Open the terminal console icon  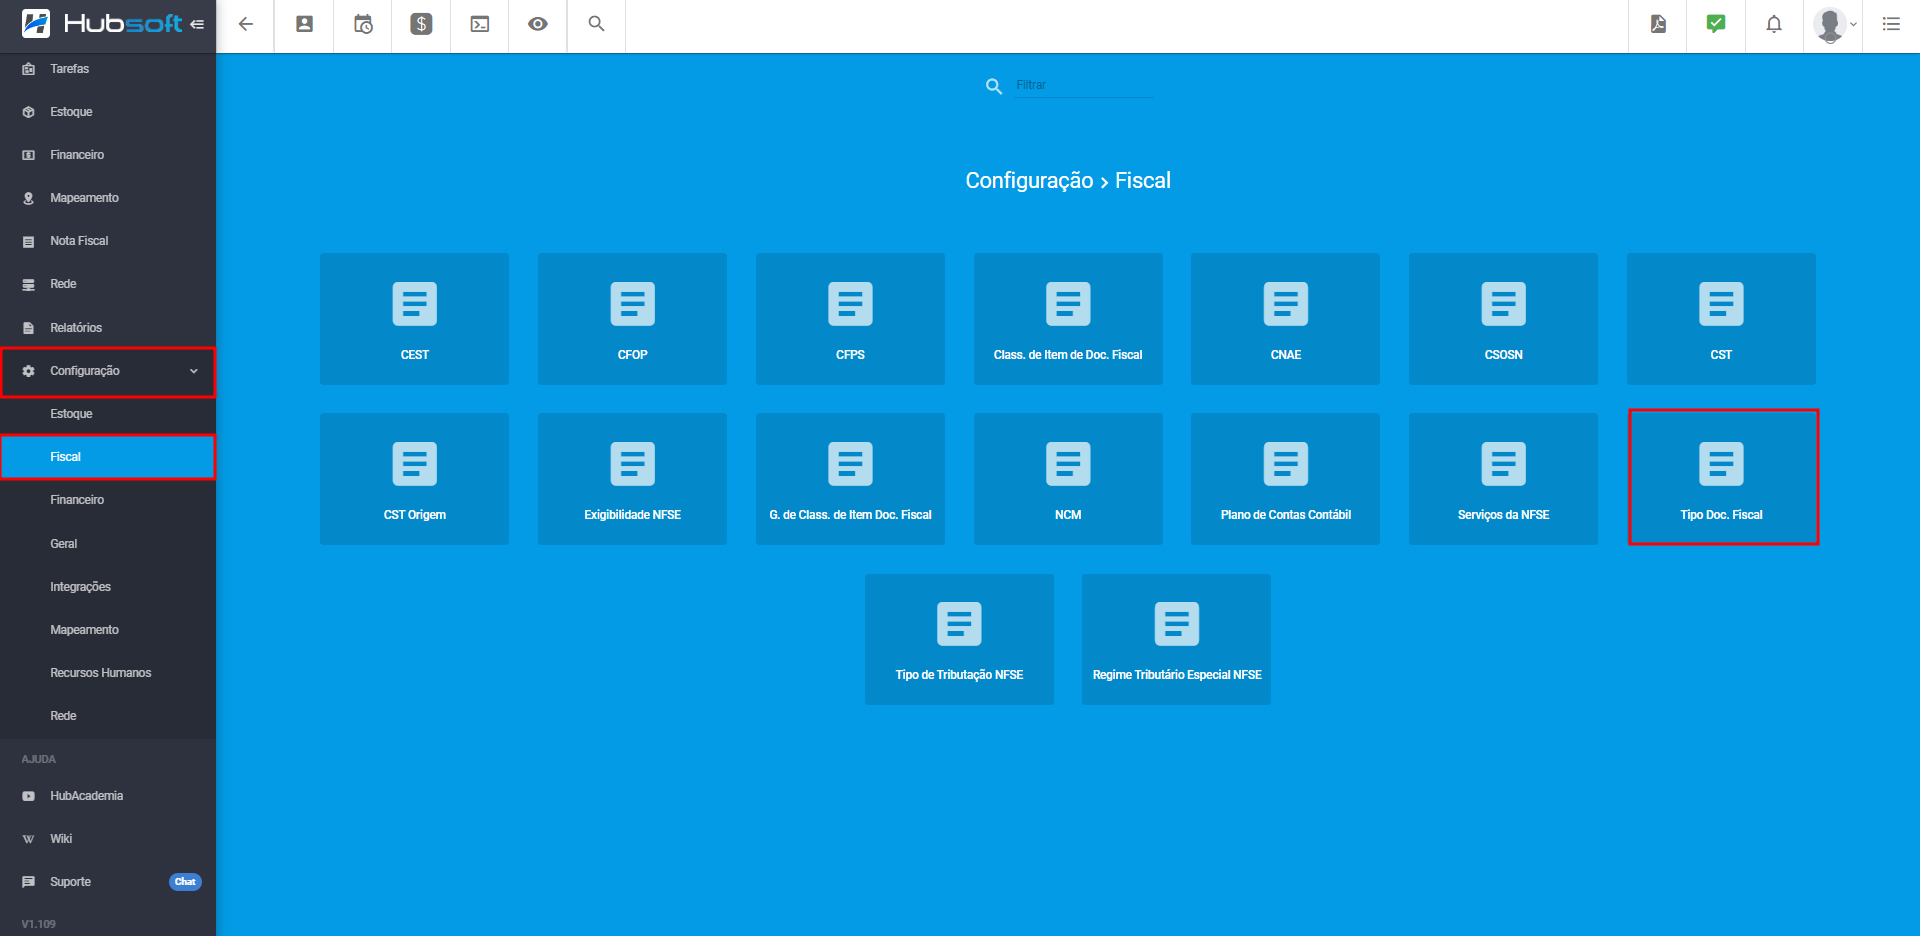pos(480,24)
